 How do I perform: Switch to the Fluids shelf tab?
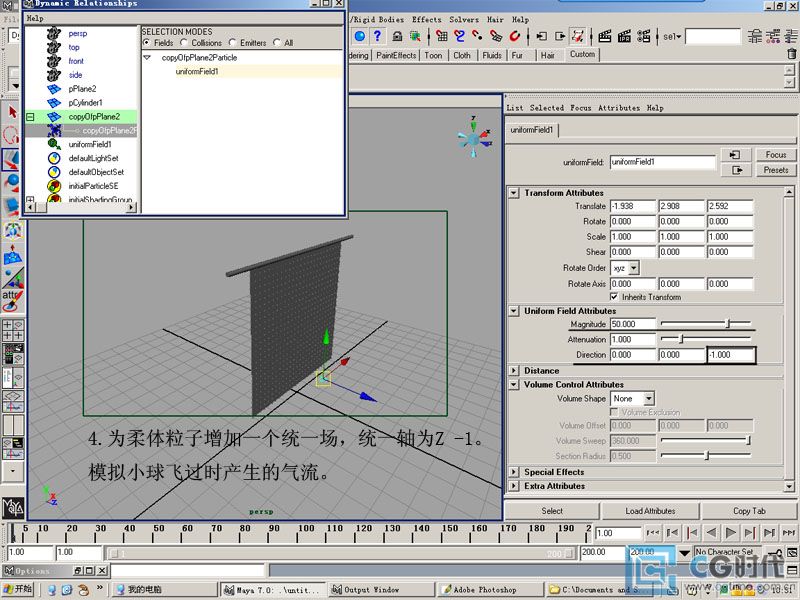492,55
